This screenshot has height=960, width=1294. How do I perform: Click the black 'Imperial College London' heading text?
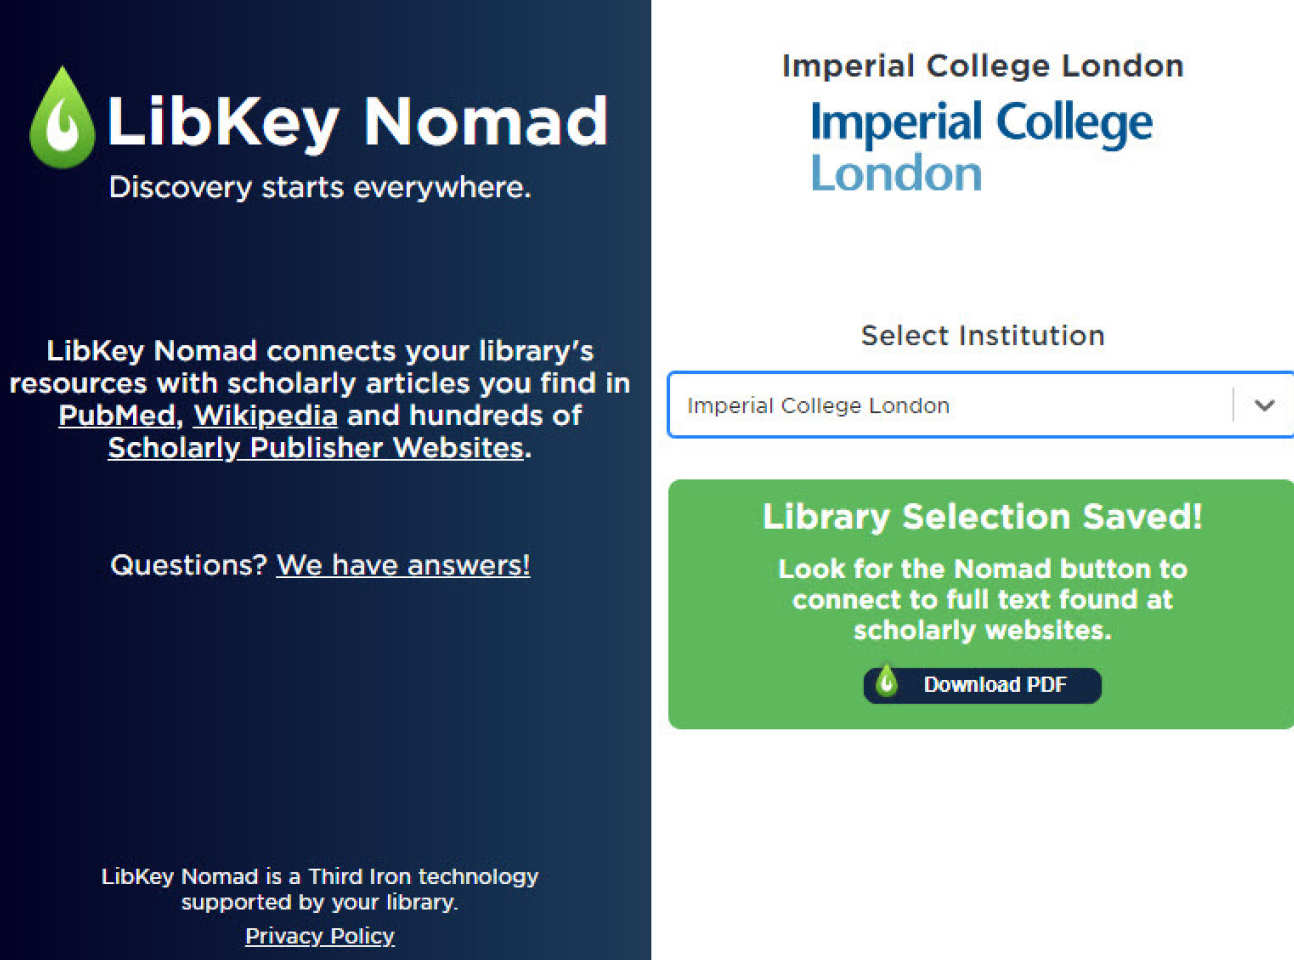982,66
